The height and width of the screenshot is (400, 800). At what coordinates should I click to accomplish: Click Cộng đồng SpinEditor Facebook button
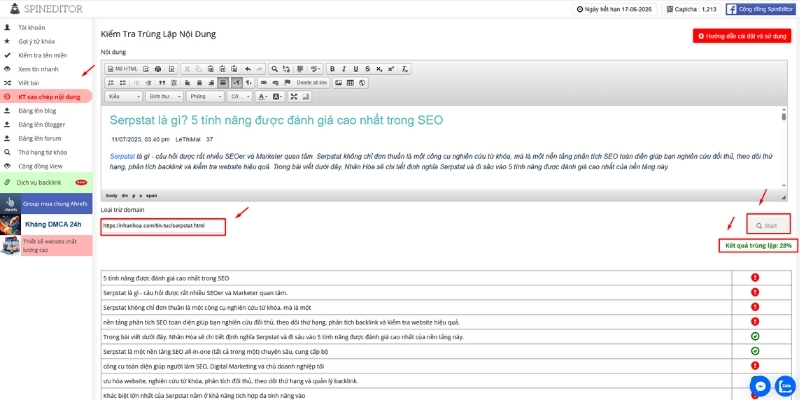click(760, 9)
